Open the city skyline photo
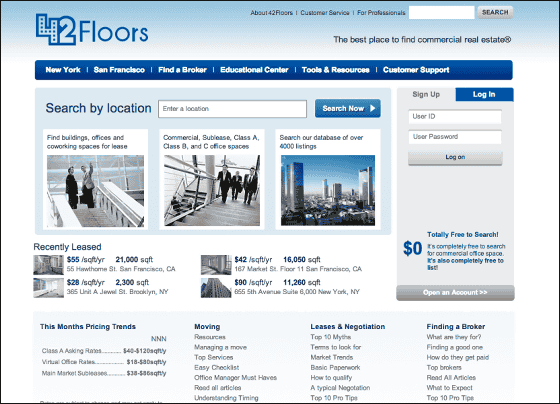 328,190
